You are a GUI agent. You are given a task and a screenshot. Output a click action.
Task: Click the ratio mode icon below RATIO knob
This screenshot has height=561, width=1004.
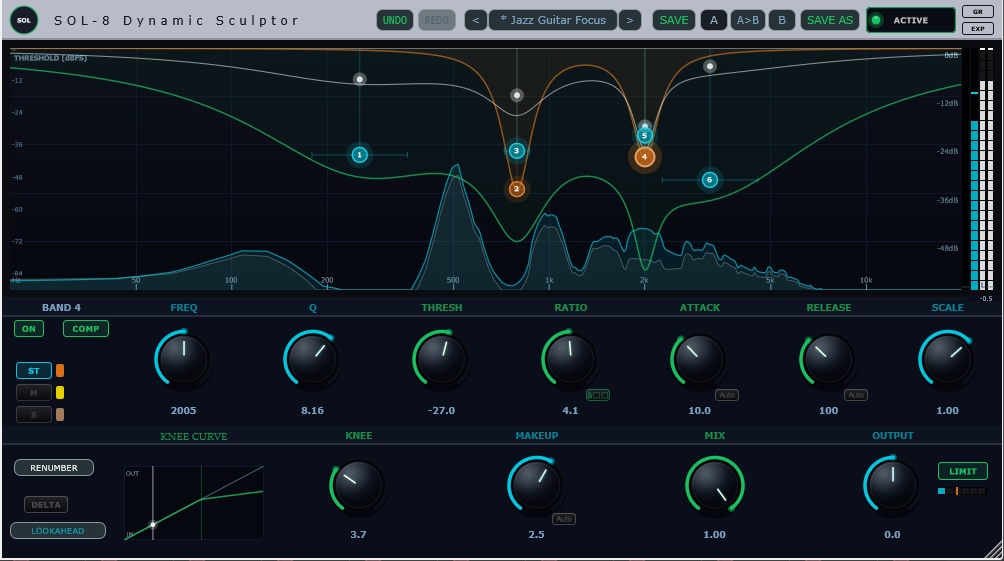[597, 395]
